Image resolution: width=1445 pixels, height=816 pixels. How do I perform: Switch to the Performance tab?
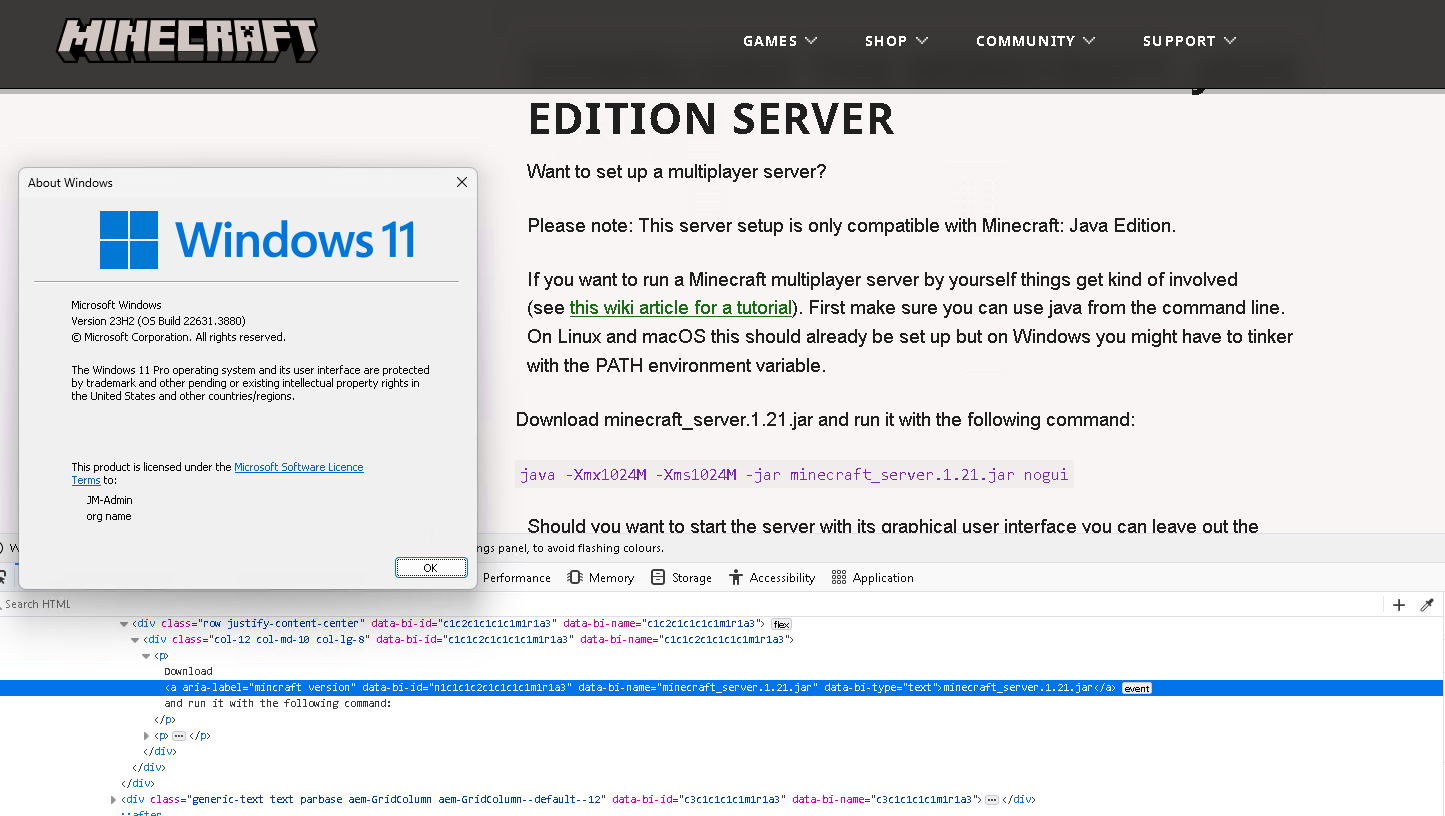[516, 578]
